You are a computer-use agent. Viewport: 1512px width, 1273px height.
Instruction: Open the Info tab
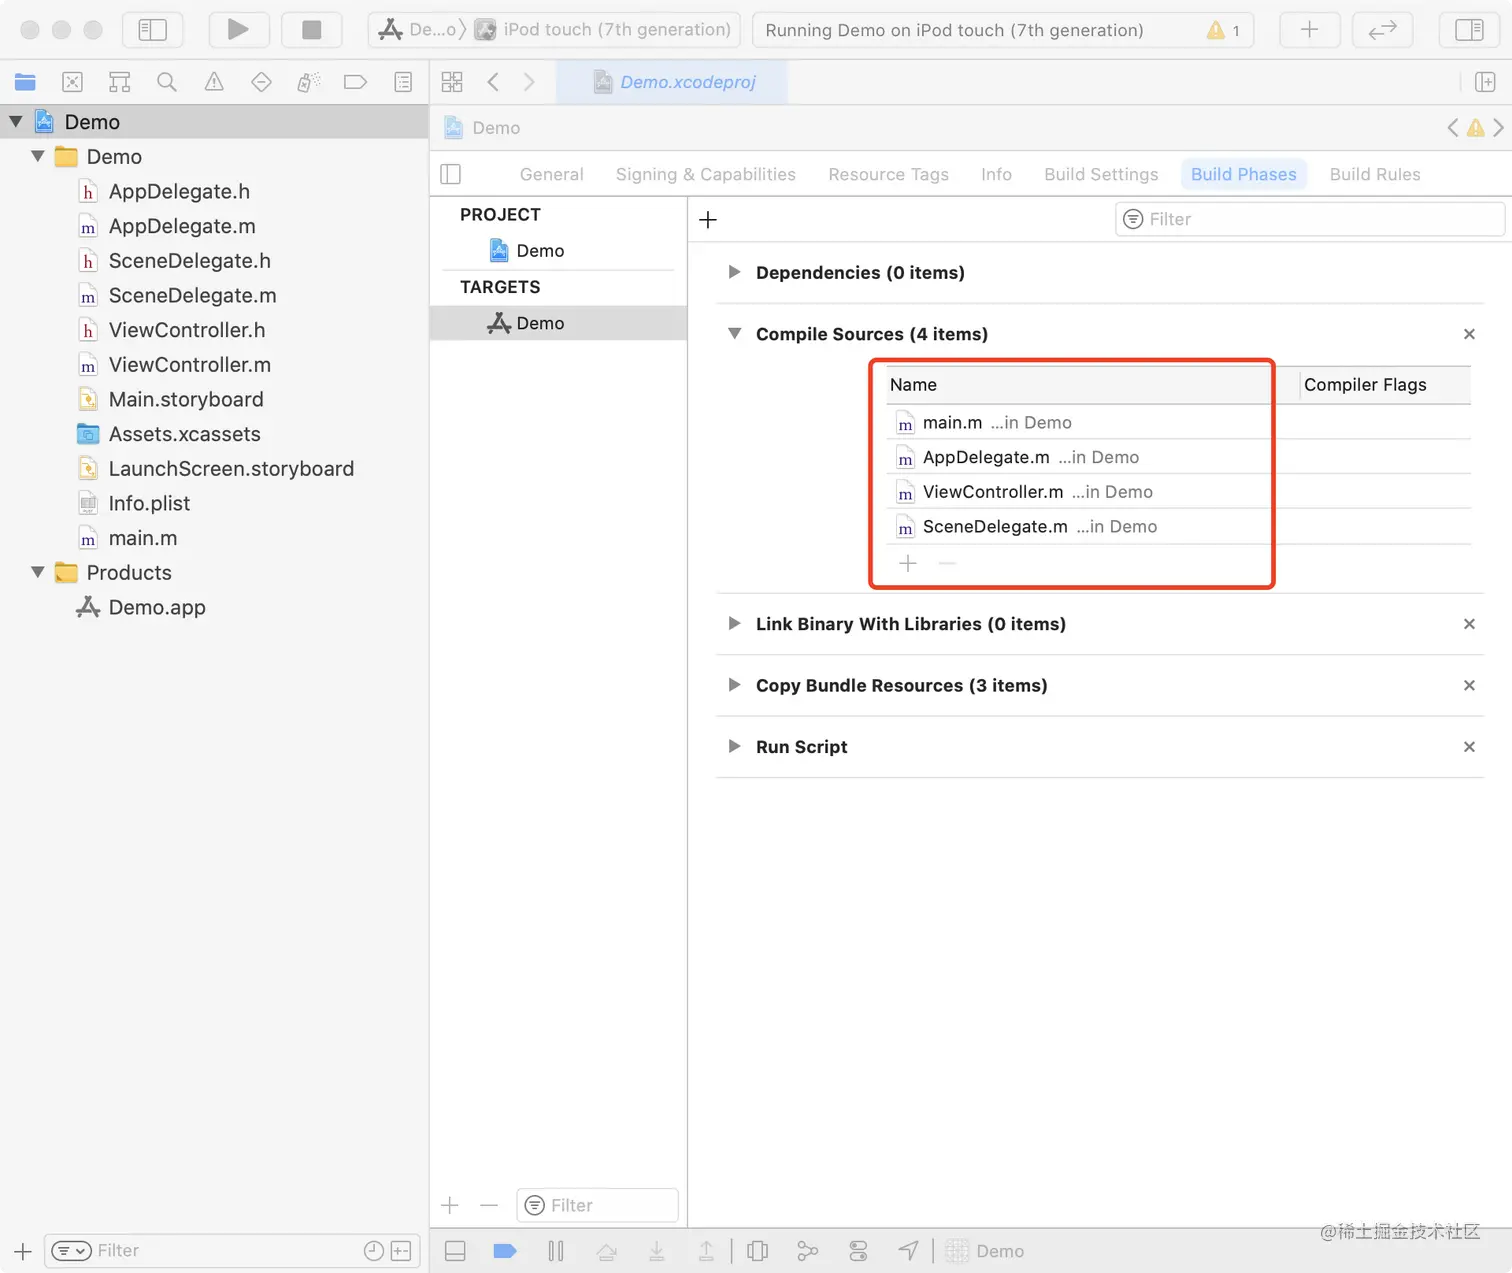pos(997,174)
